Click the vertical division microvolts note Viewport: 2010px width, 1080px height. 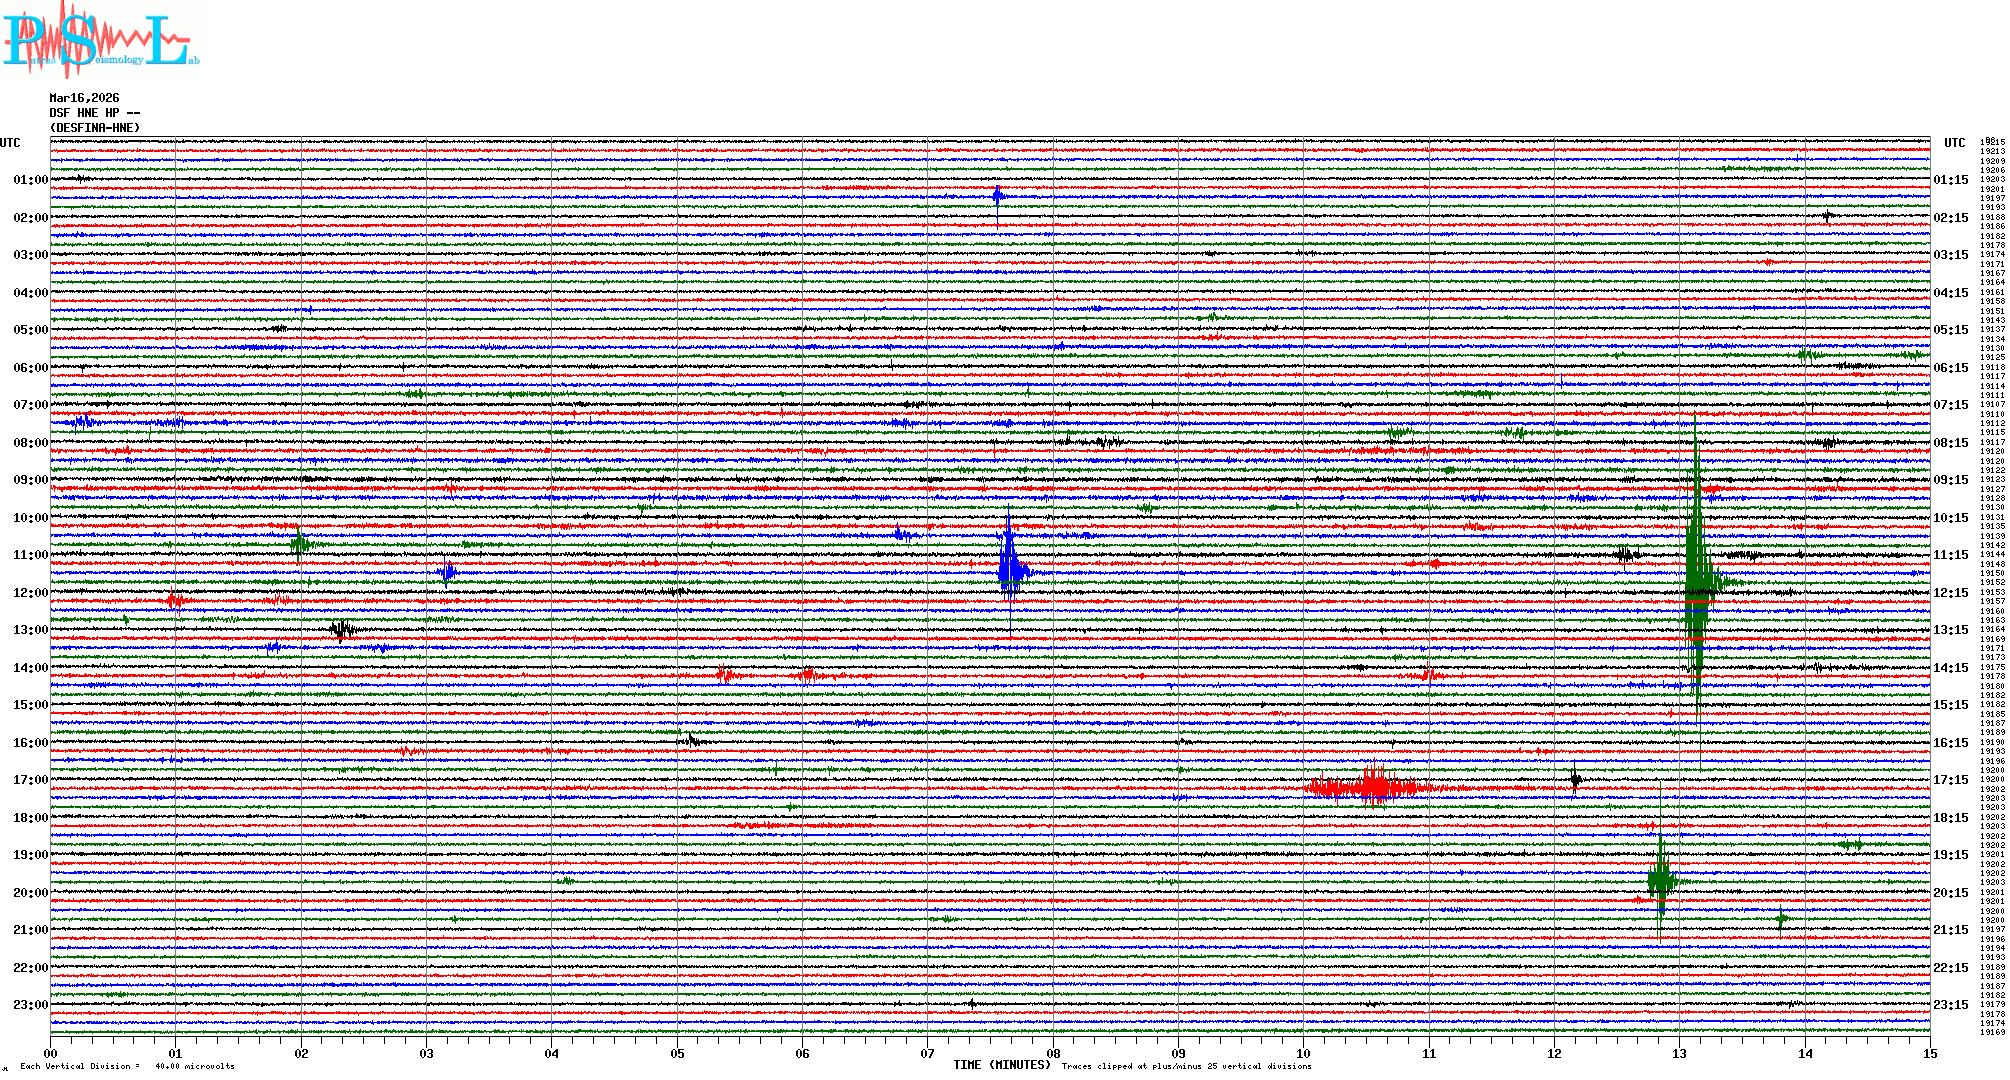coord(127,1066)
